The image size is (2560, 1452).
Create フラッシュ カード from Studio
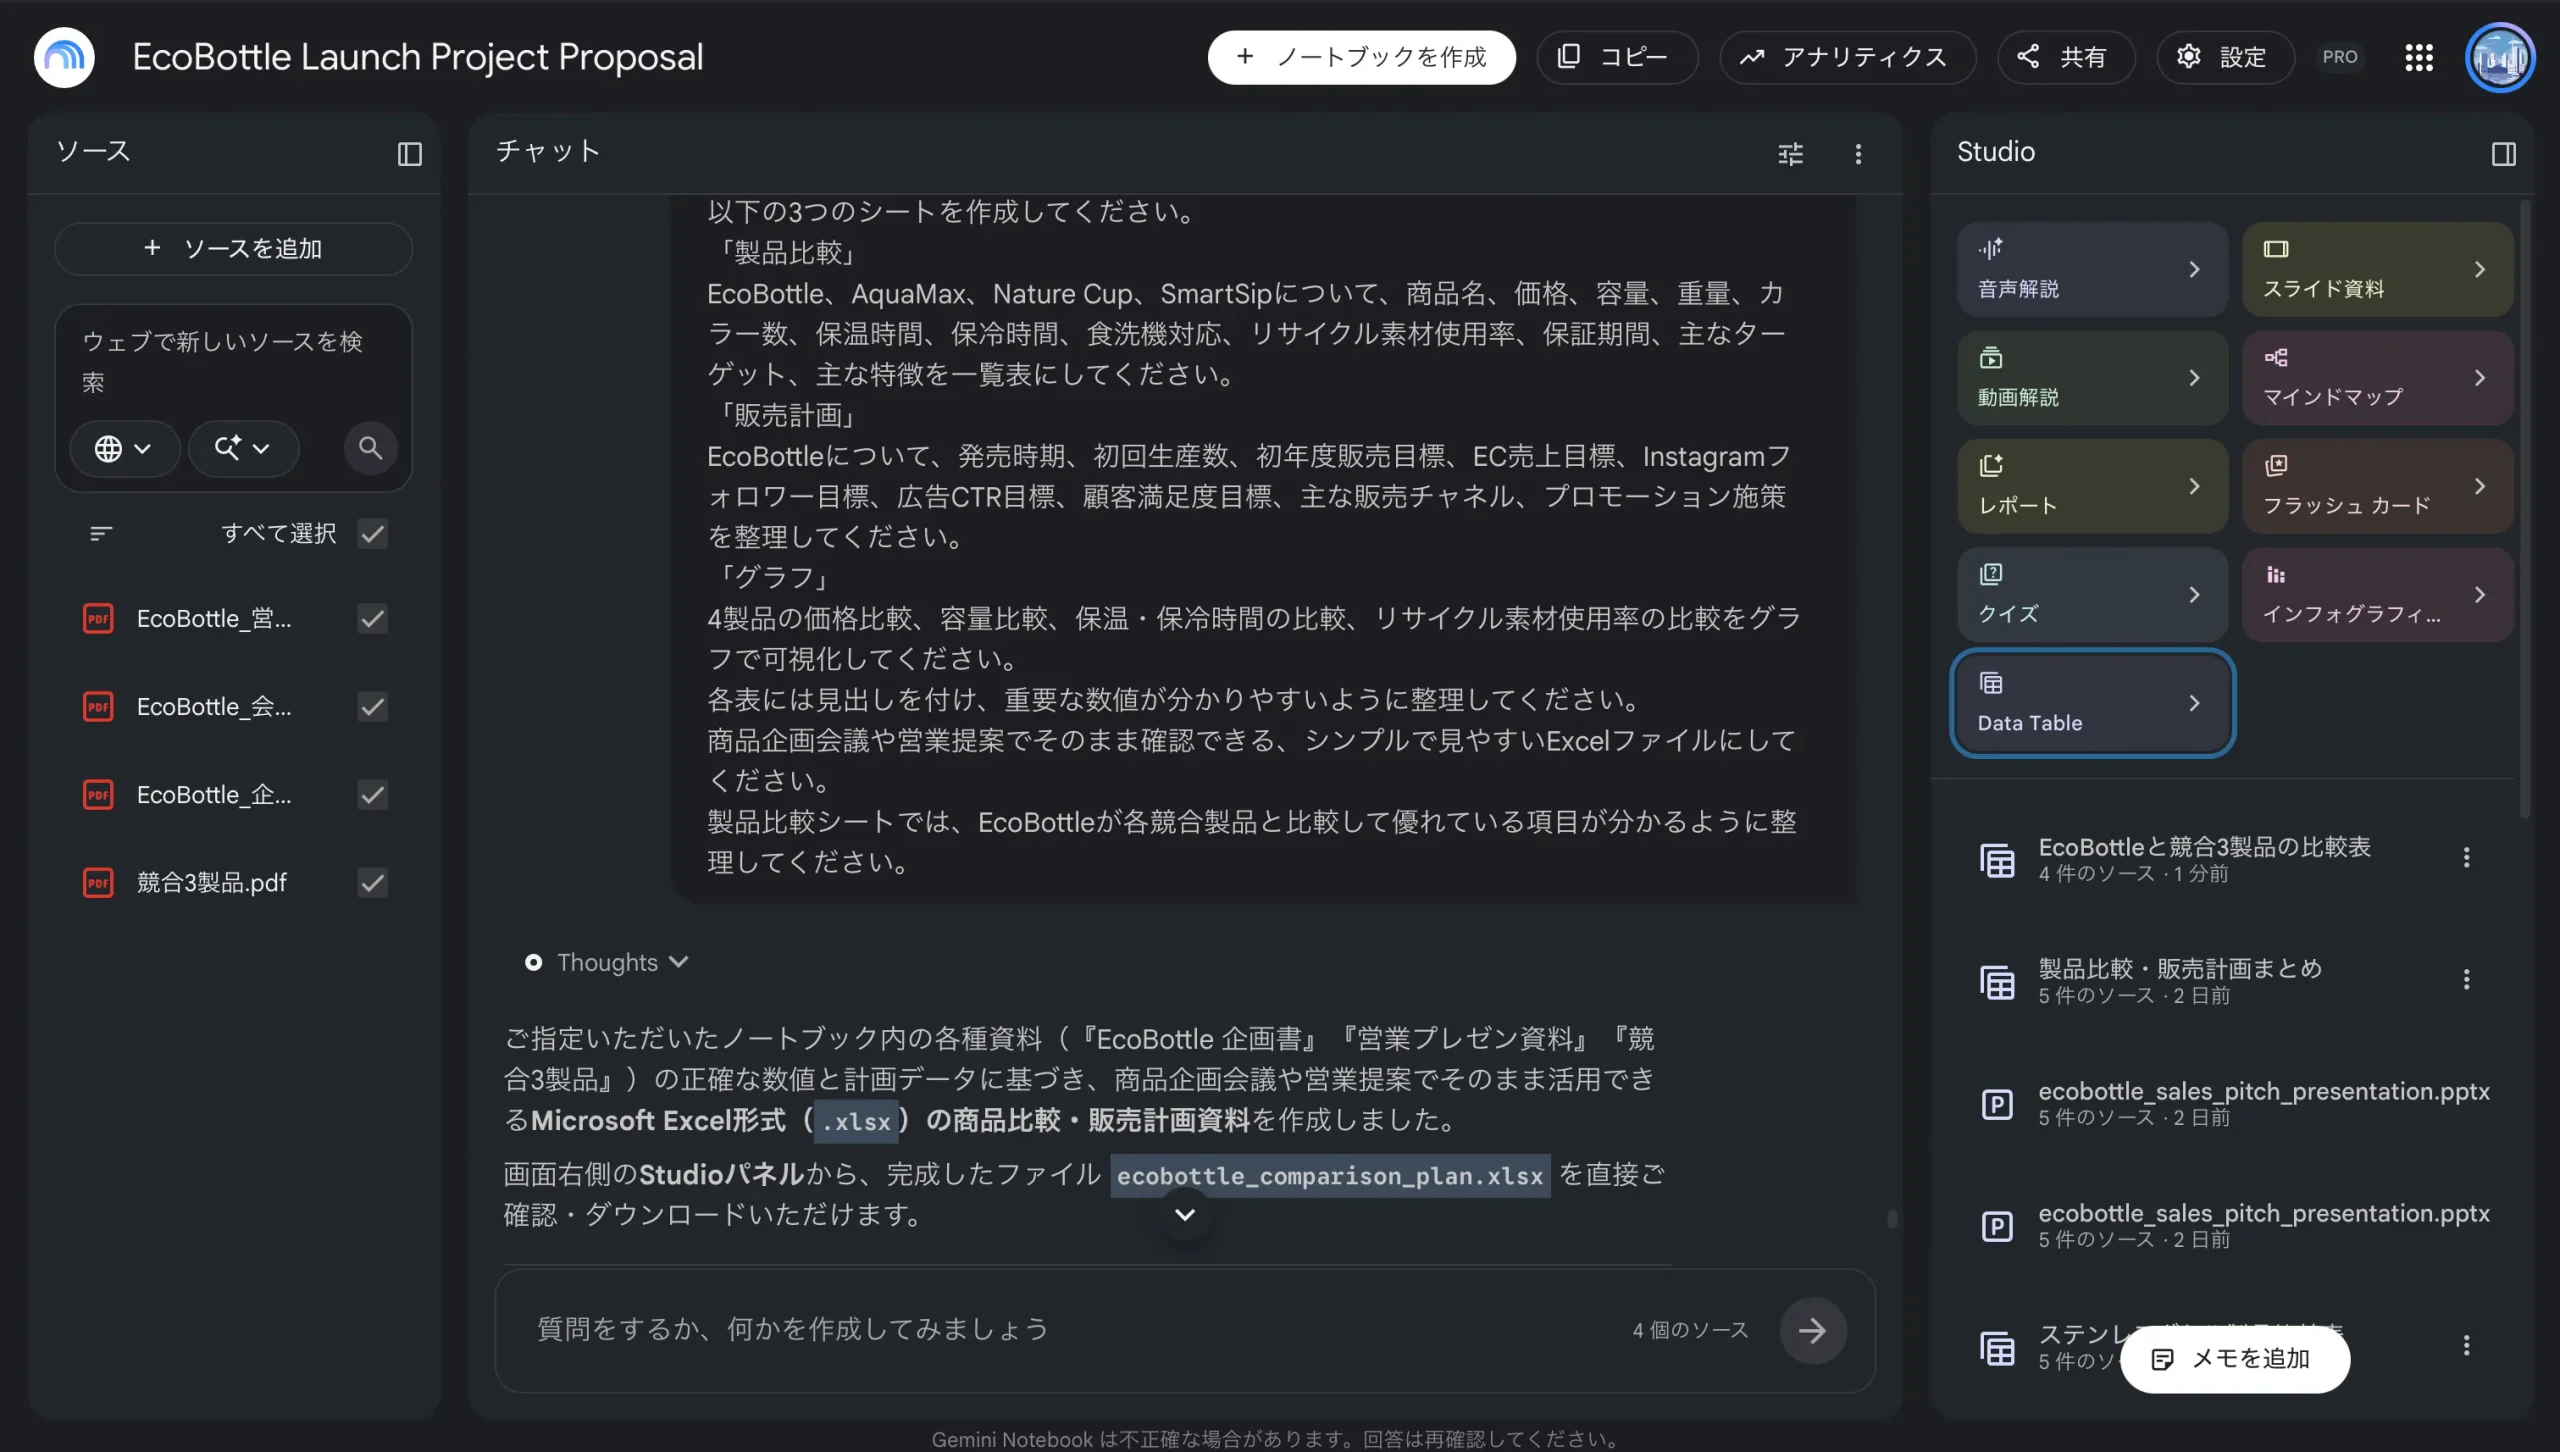(2377, 485)
